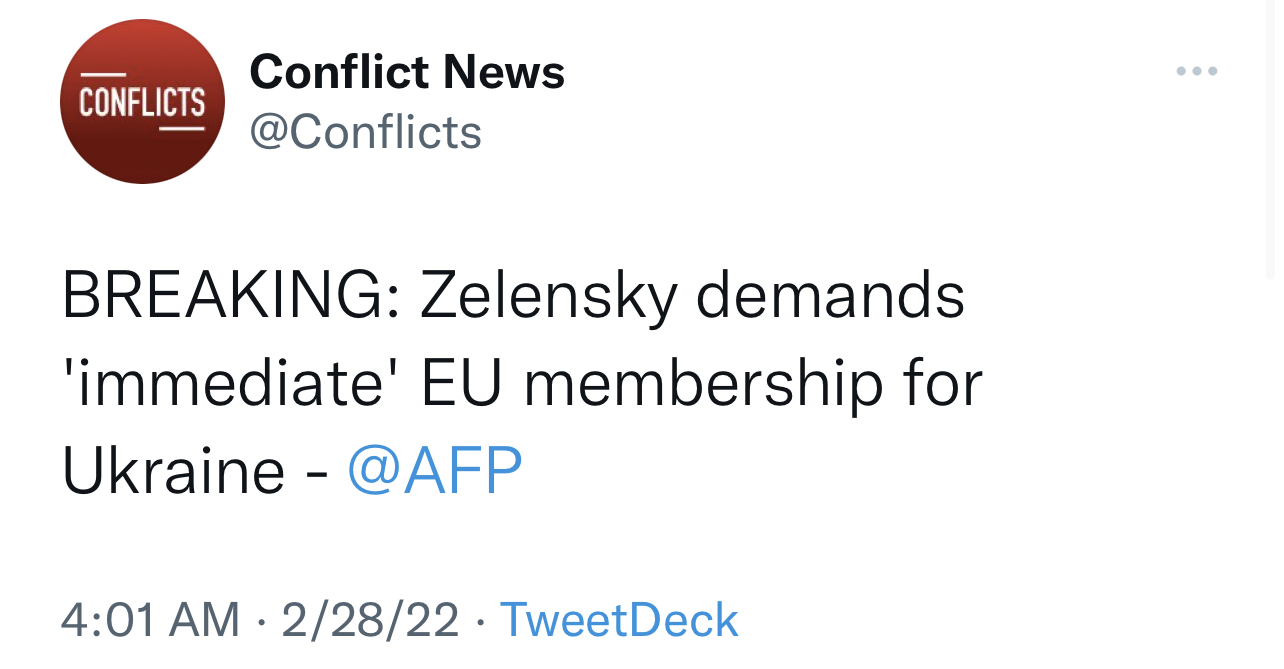Click the white CONFLICTS text in the logo
Viewport: 1284px width, 669px height.
coord(142,102)
